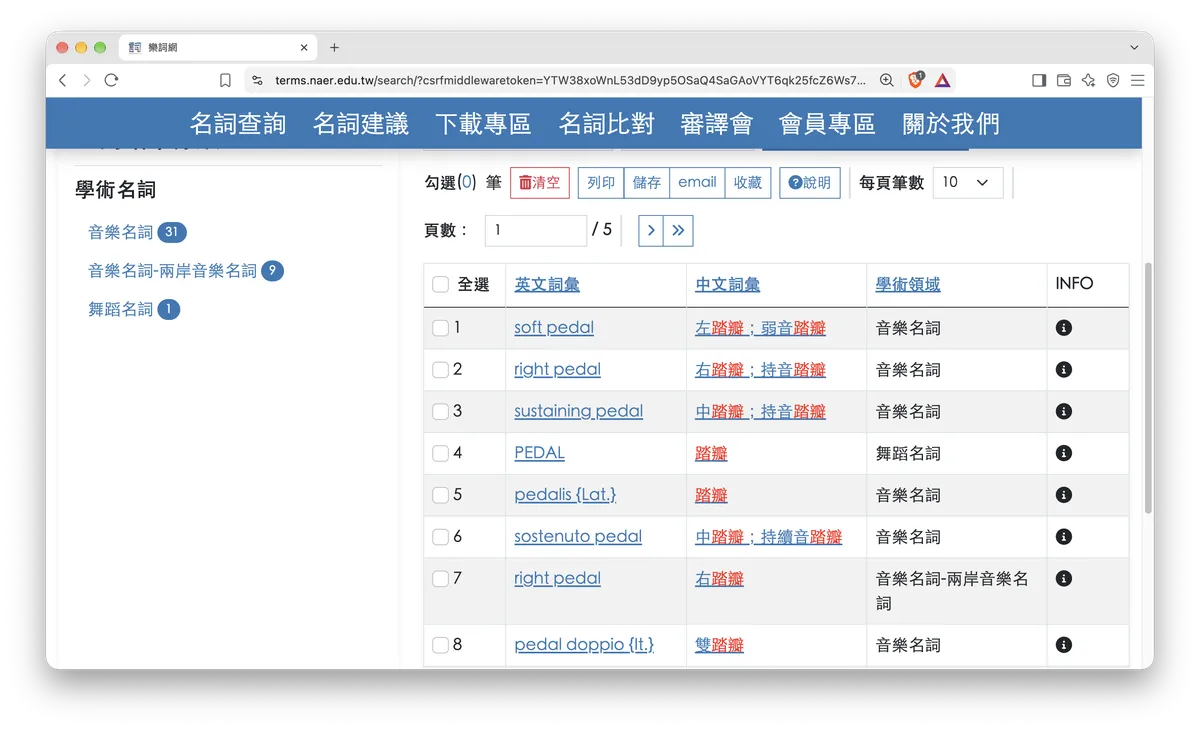This screenshot has width=1200, height=730.
Task: Click the 列印 print button
Action: [601, 183]
